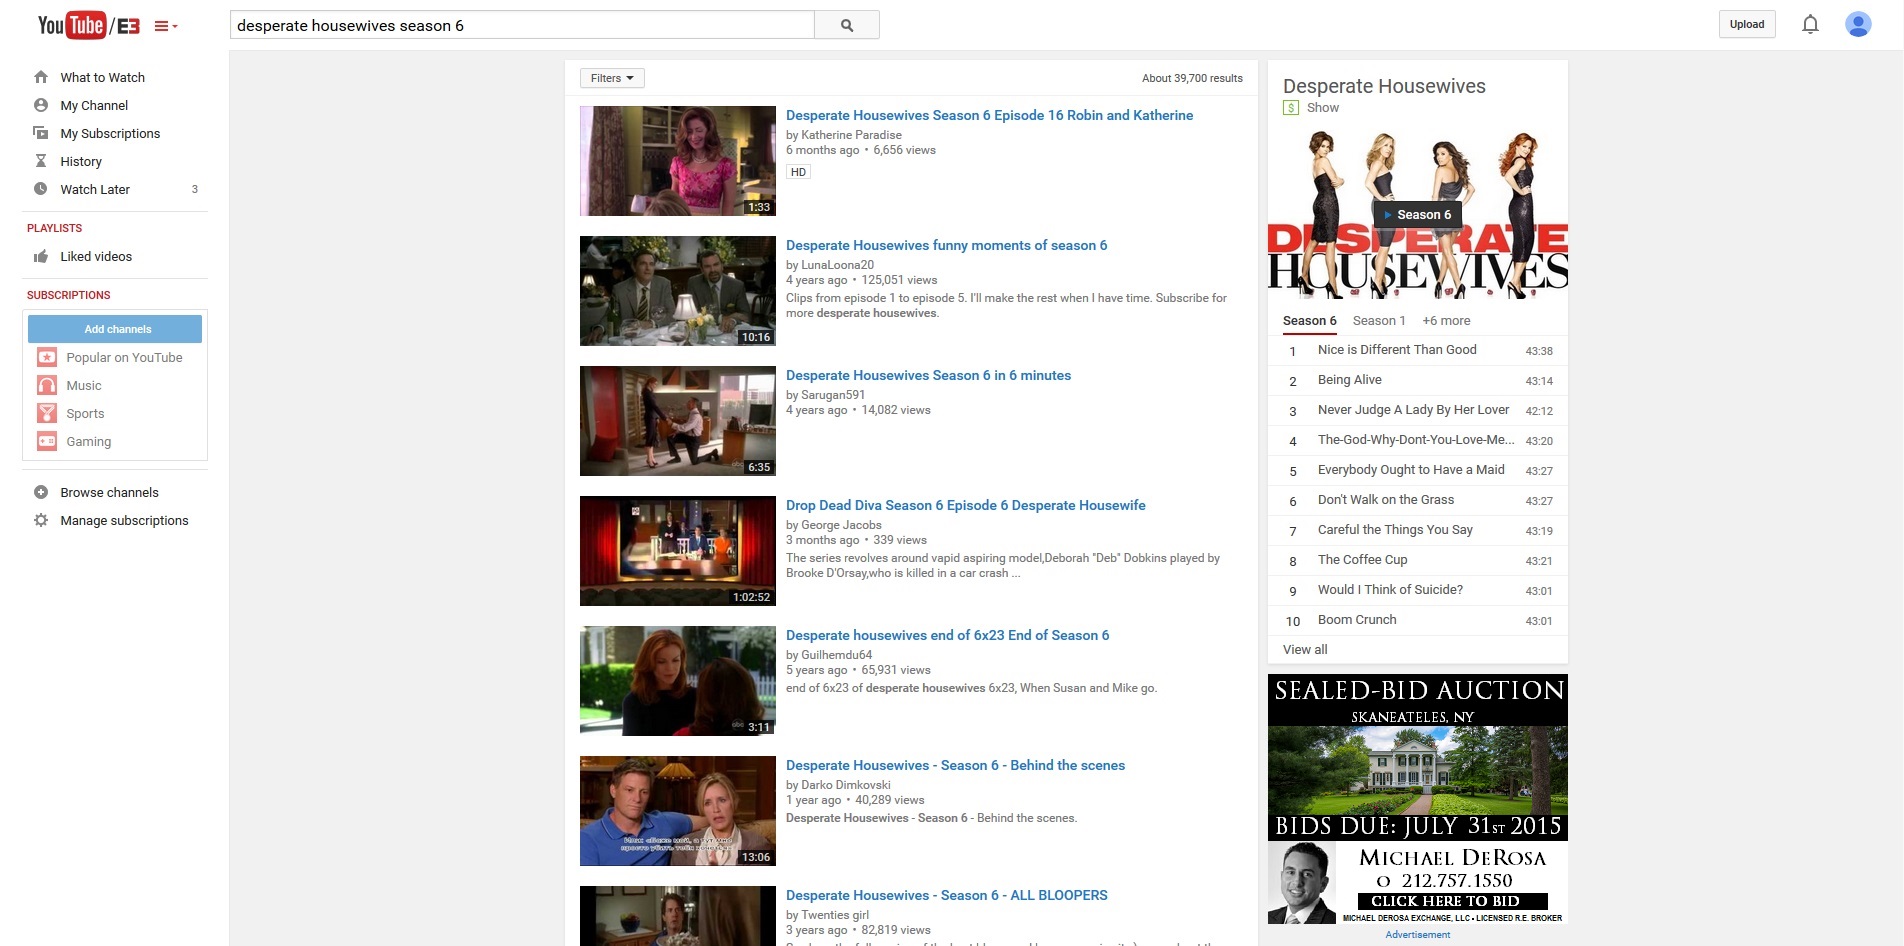Click the Sealed-Bid Auction advertisement
This screenshot has height=946, width=1904.
pos(1418,799)
